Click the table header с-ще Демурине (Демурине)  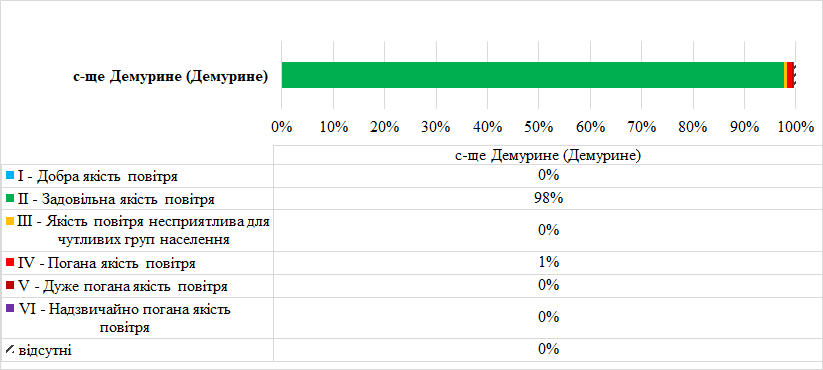click(548, 156)
